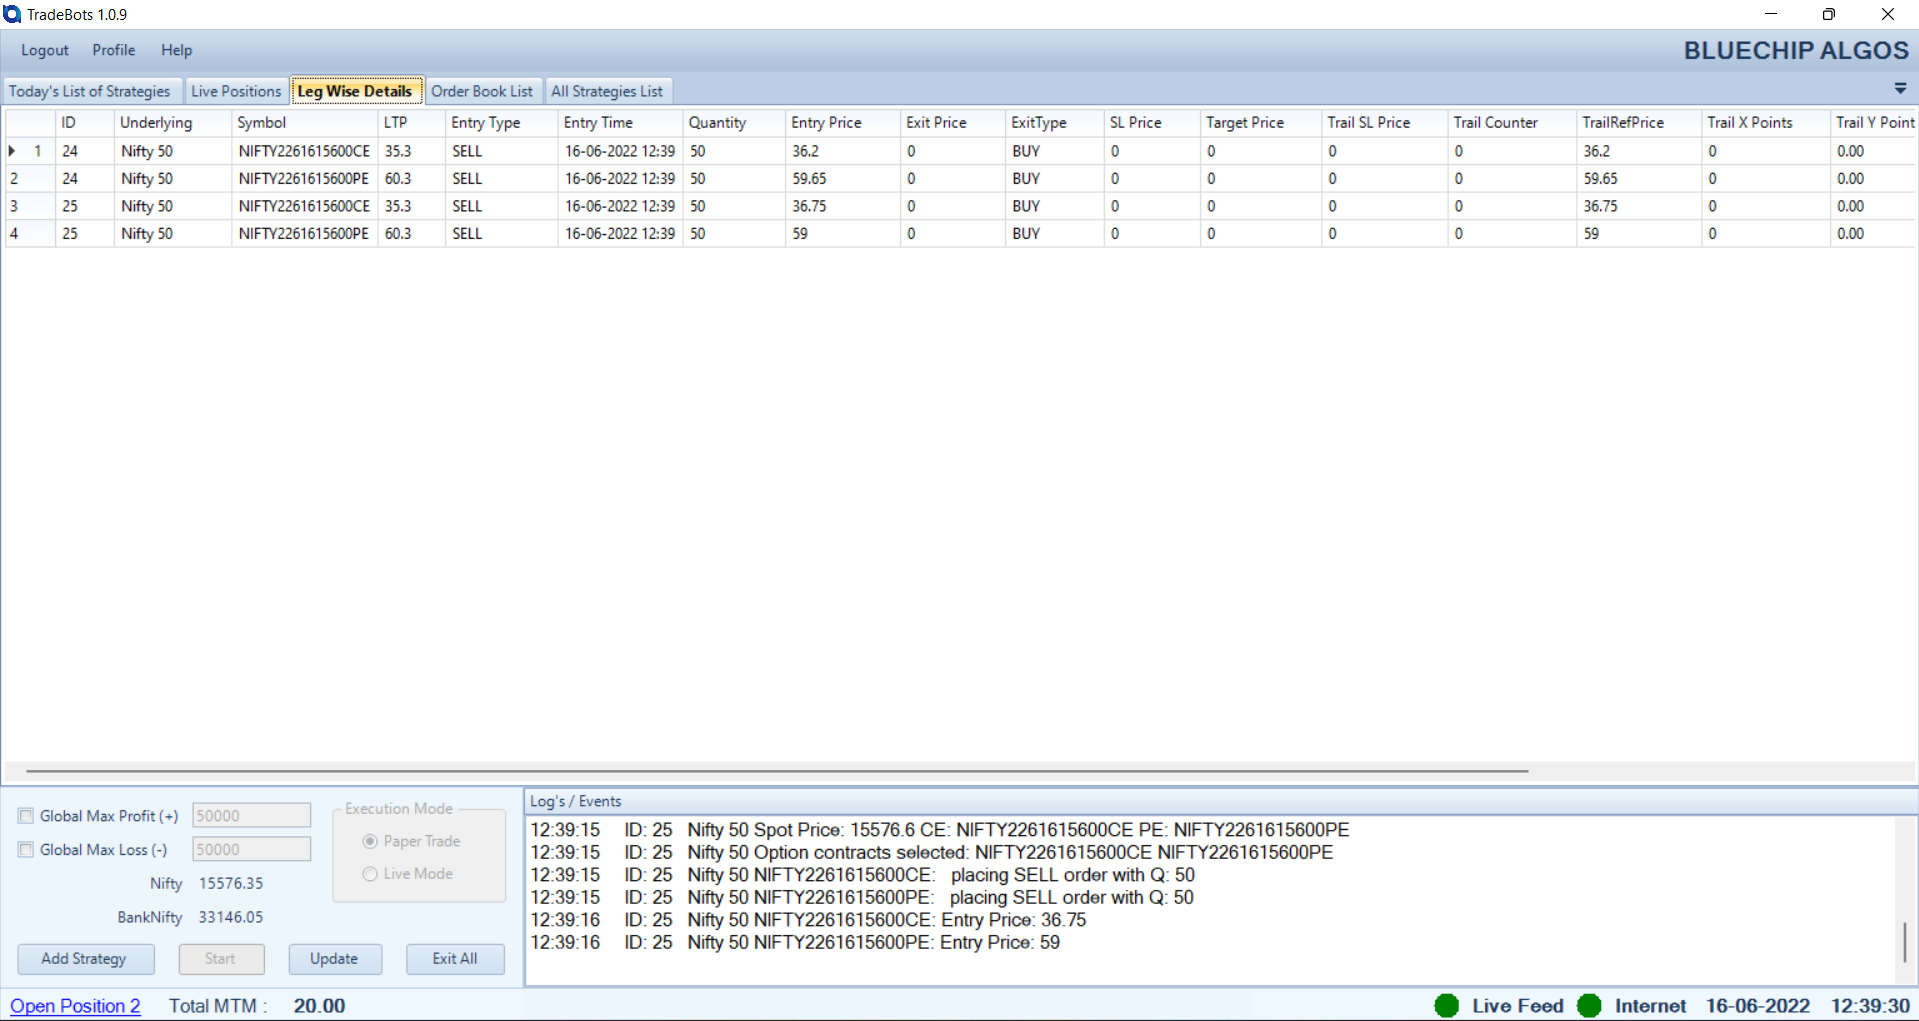Select the Entry Price cell 59.65
The image size is (1919, 1021).
coord(842,178)
